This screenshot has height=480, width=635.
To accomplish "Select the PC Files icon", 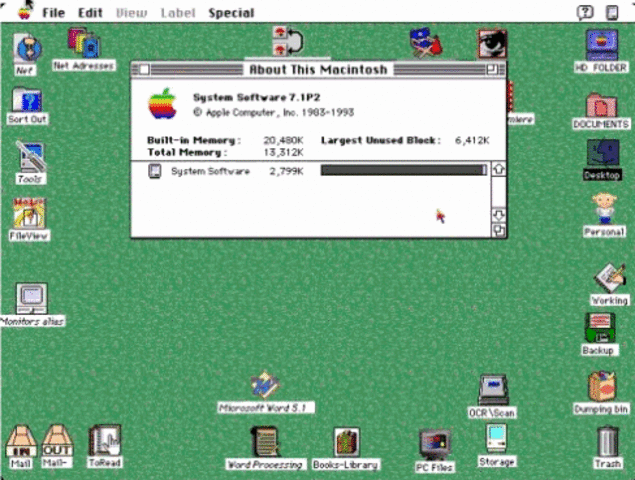I will coord(434,445).
